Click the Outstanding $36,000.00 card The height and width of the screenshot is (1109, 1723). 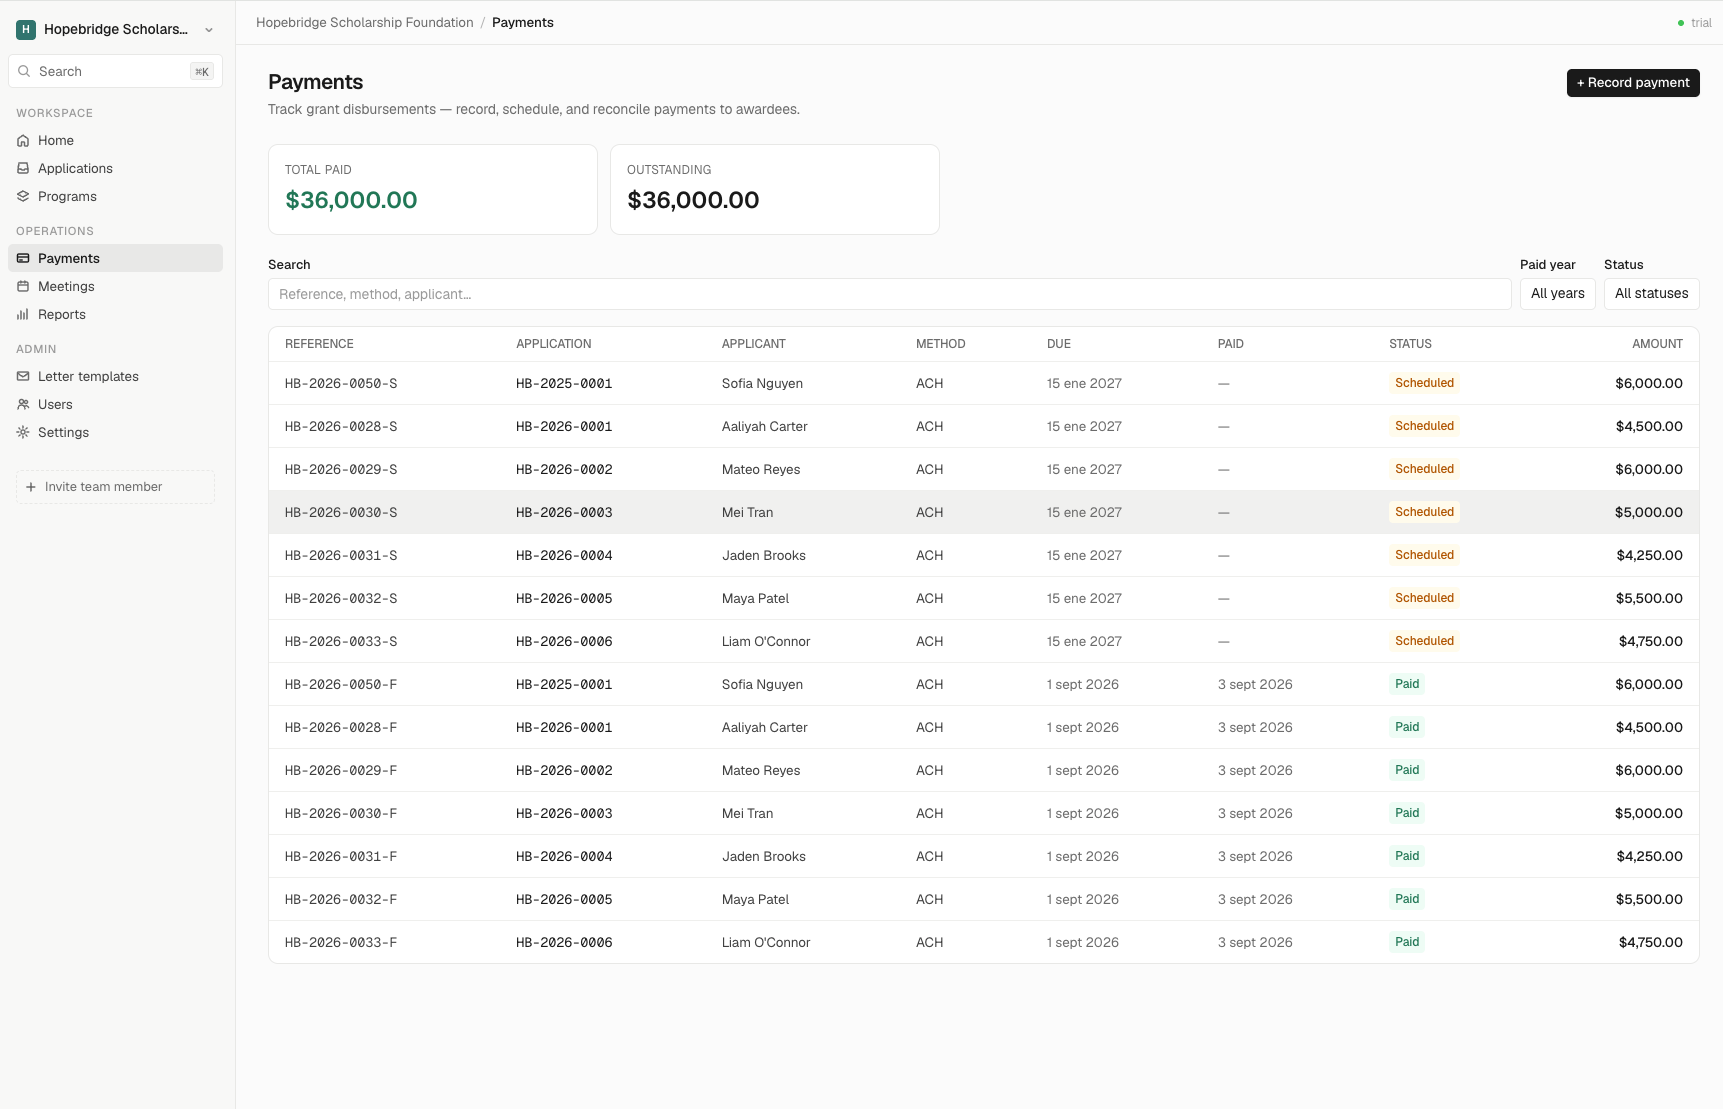pyautogui.click(x=775, y=190)
